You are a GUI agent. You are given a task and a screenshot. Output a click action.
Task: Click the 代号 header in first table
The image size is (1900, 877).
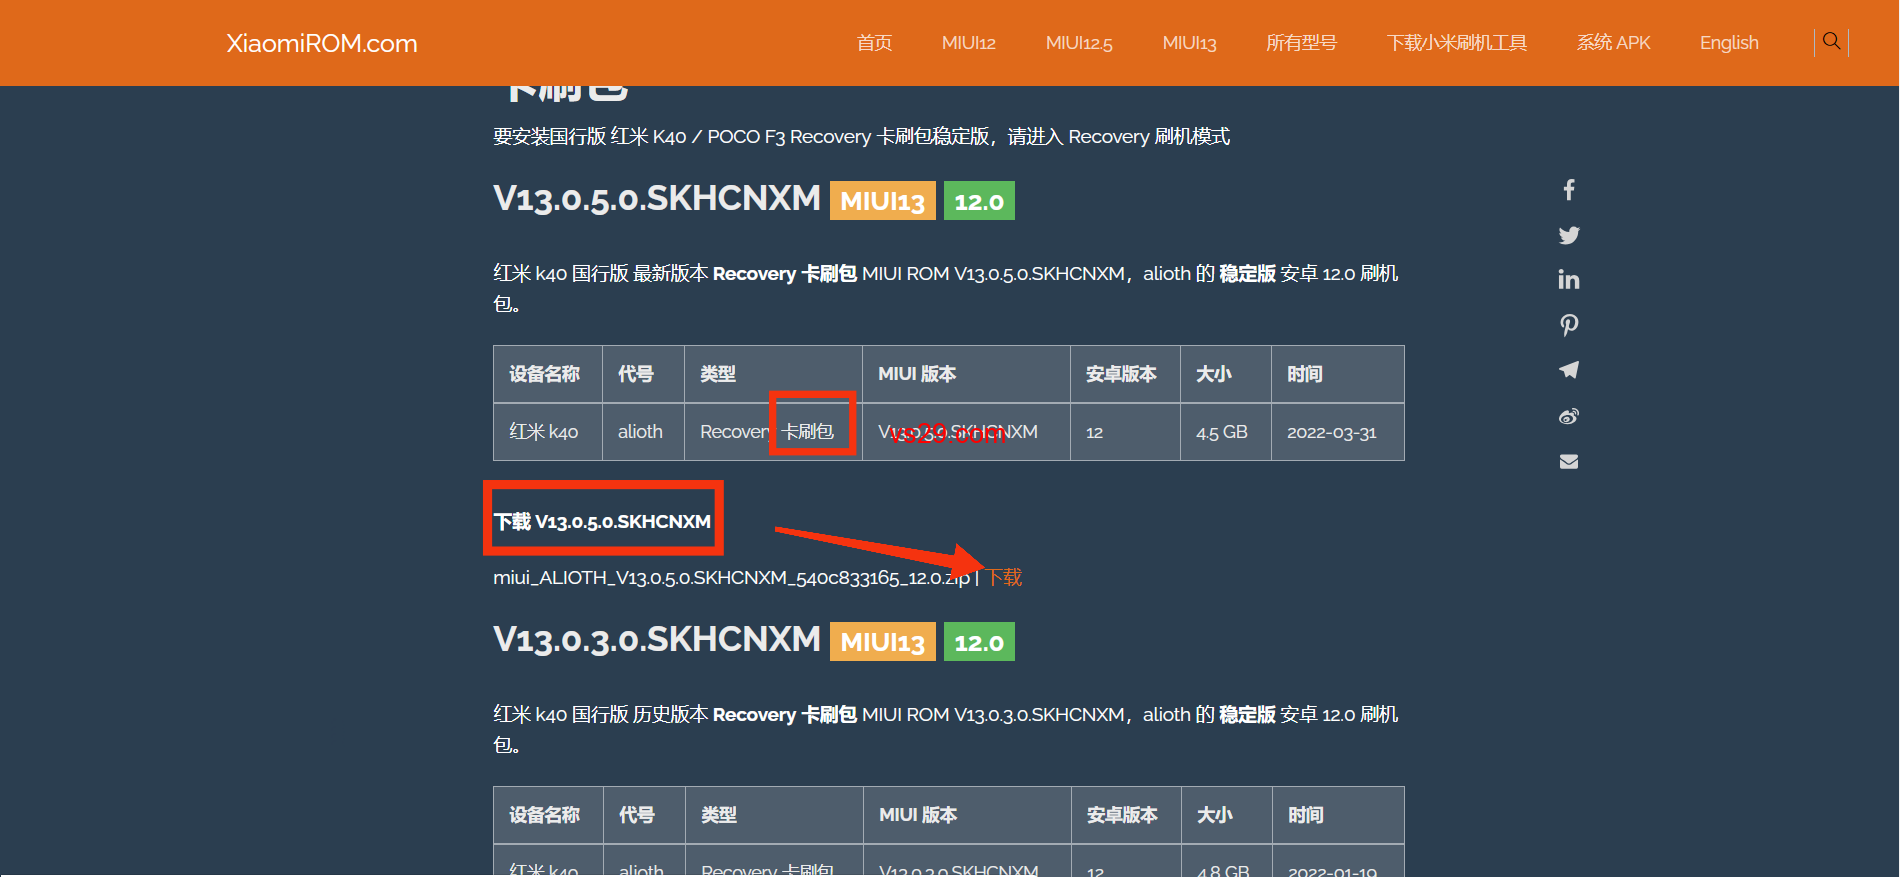pos(643,374)
